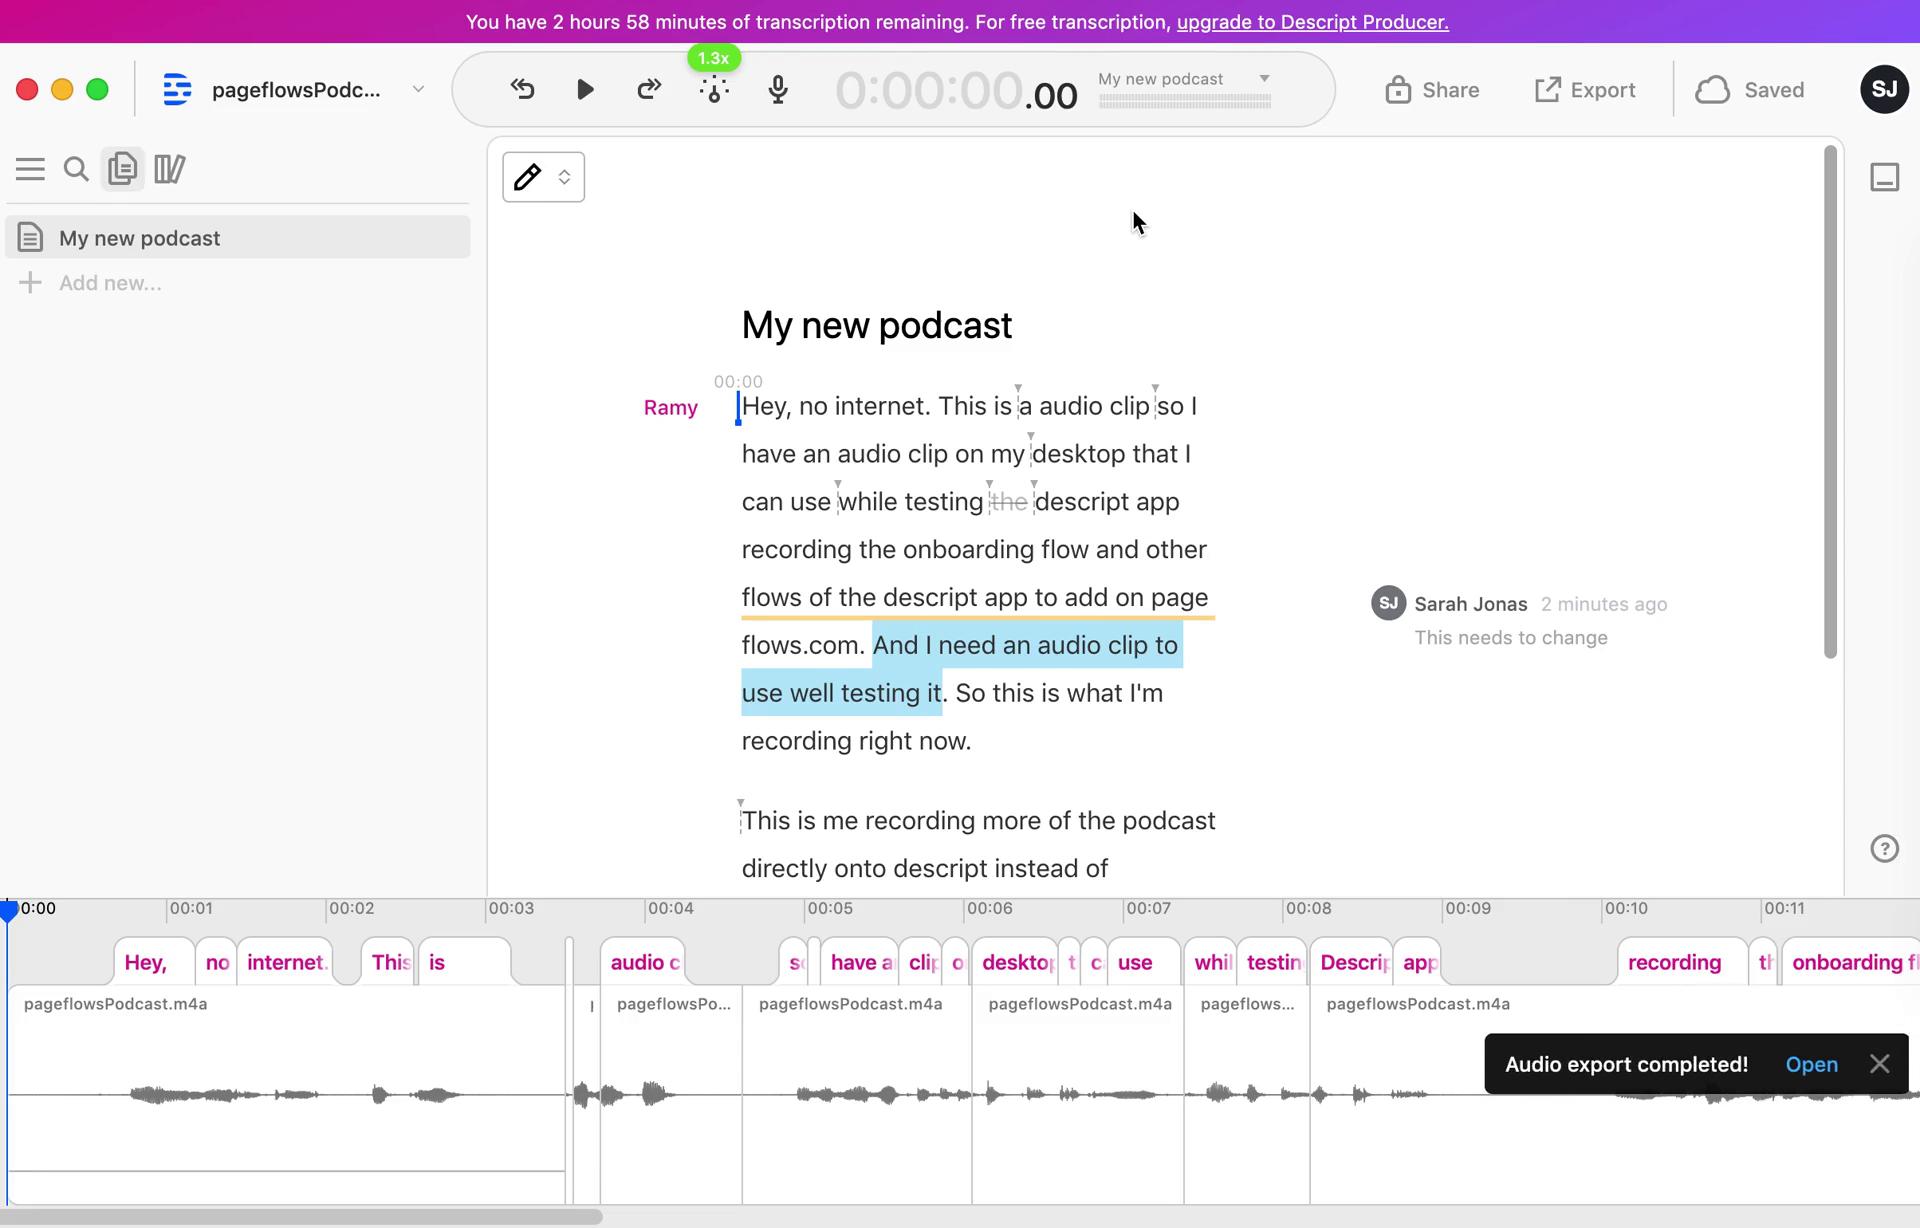Enable the audio export Open button
The height and width of the screenshot is (1228, 1920).
click(x=1811, y=1064)
